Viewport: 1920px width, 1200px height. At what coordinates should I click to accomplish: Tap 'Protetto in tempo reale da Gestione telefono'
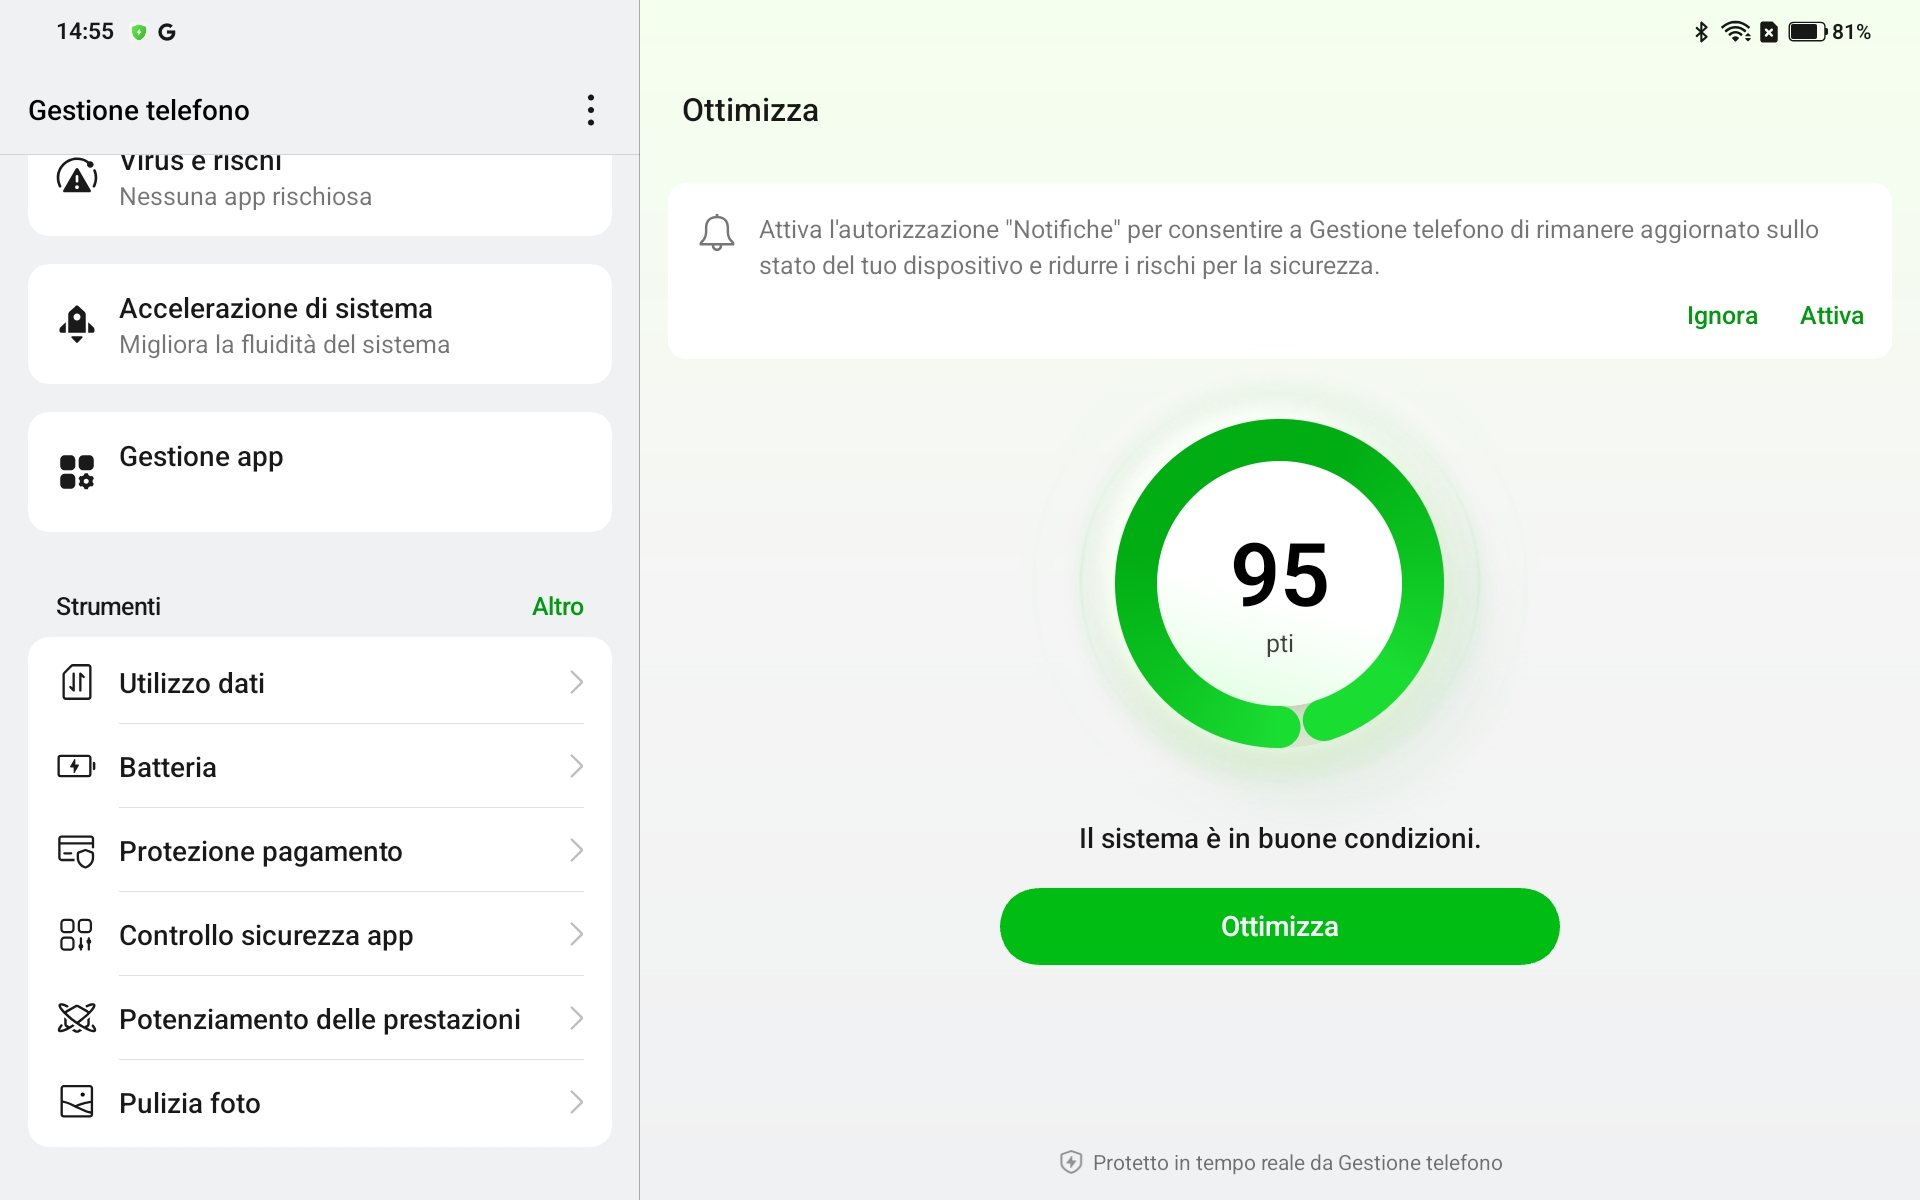coord(1297,1162)
